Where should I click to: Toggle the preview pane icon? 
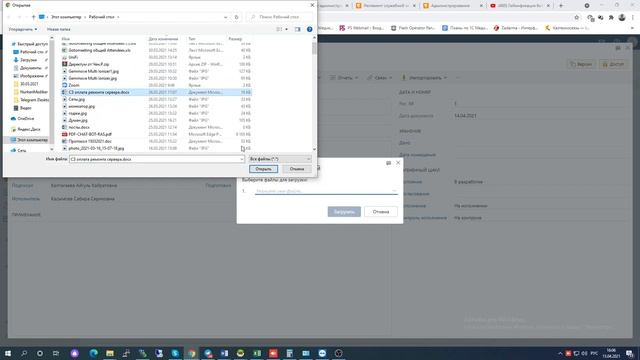[x=298, y=29]
